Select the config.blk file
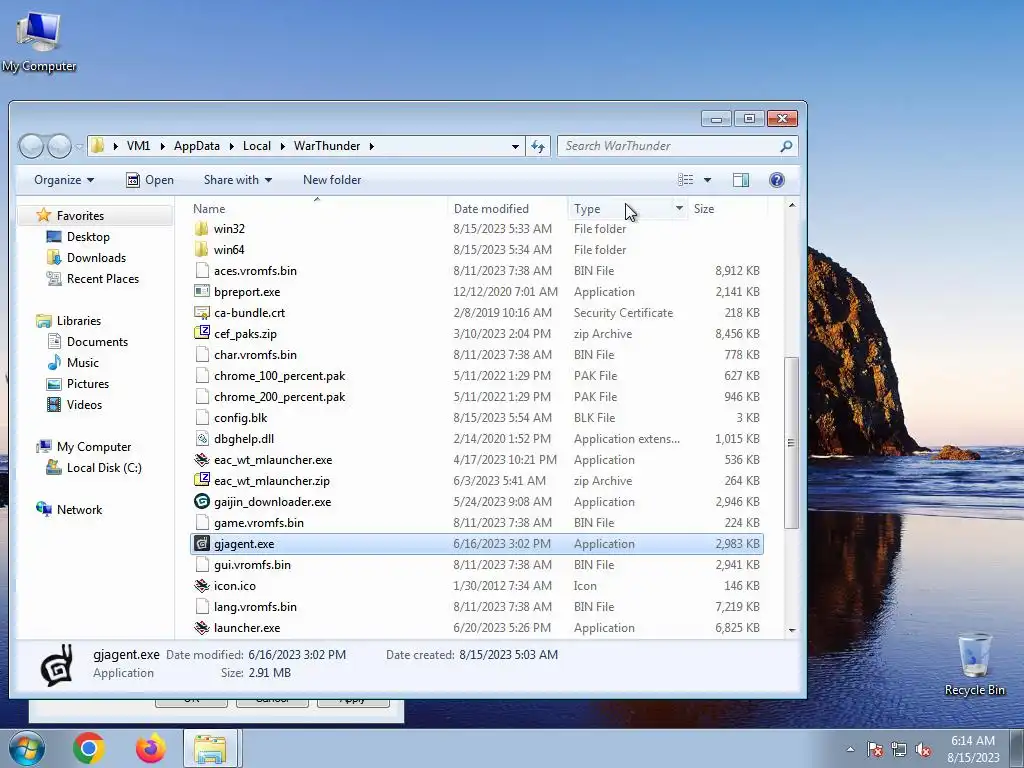Image resolution: width=1024 pixels, height=768 pixels. point(477,418)
